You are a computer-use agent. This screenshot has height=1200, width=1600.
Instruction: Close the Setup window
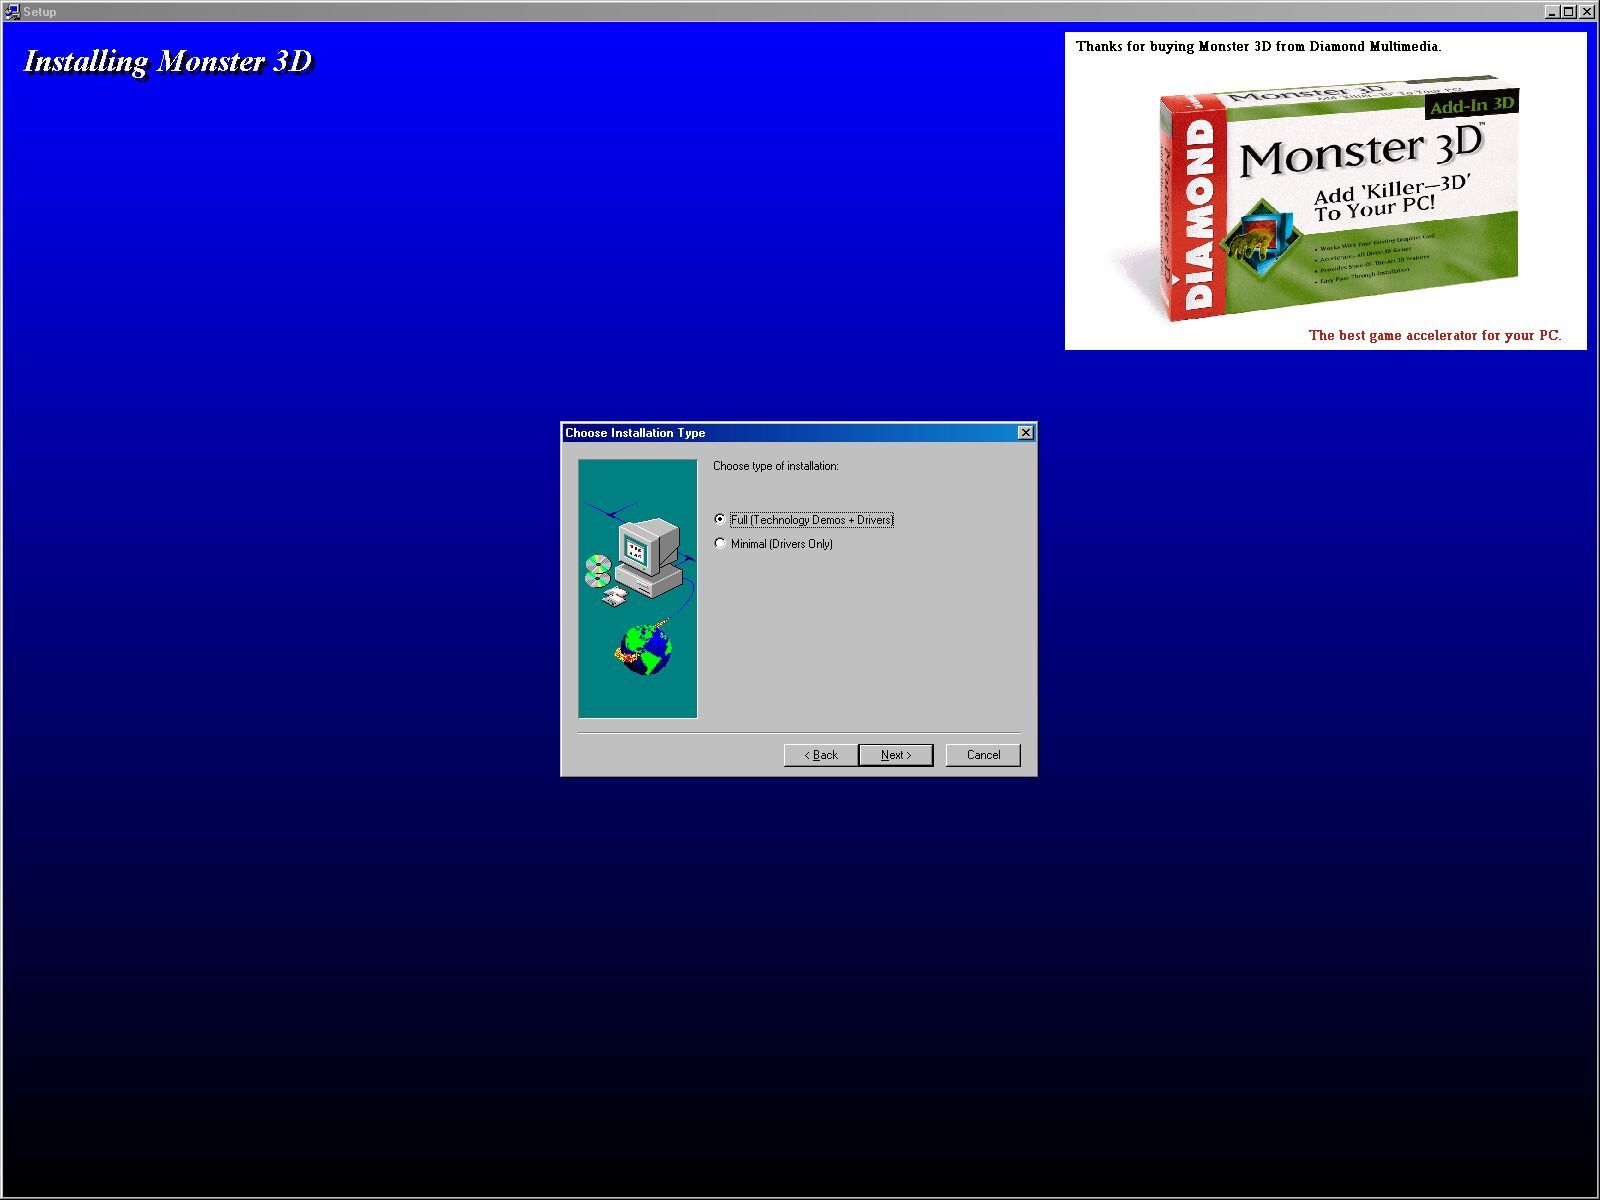coord(1587,12)
